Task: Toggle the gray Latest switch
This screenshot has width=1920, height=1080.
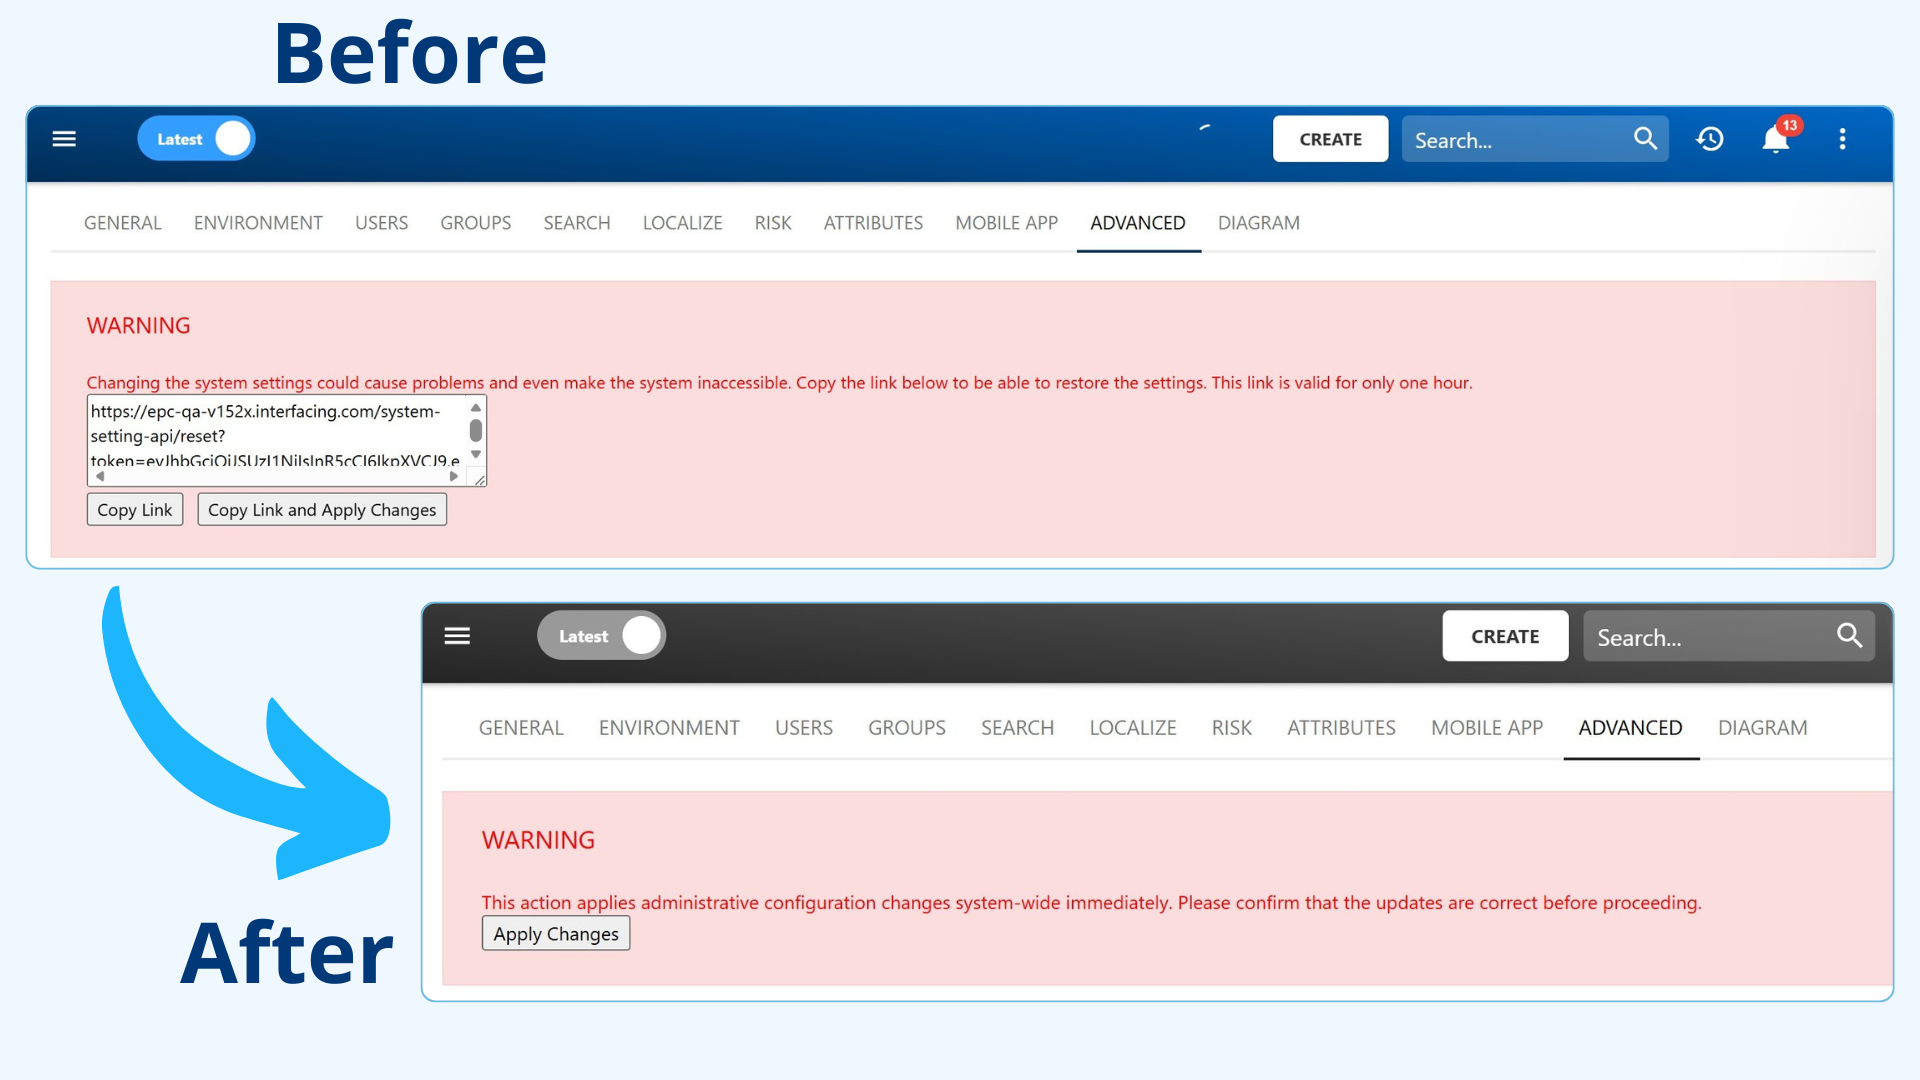Action: point(602,635)
